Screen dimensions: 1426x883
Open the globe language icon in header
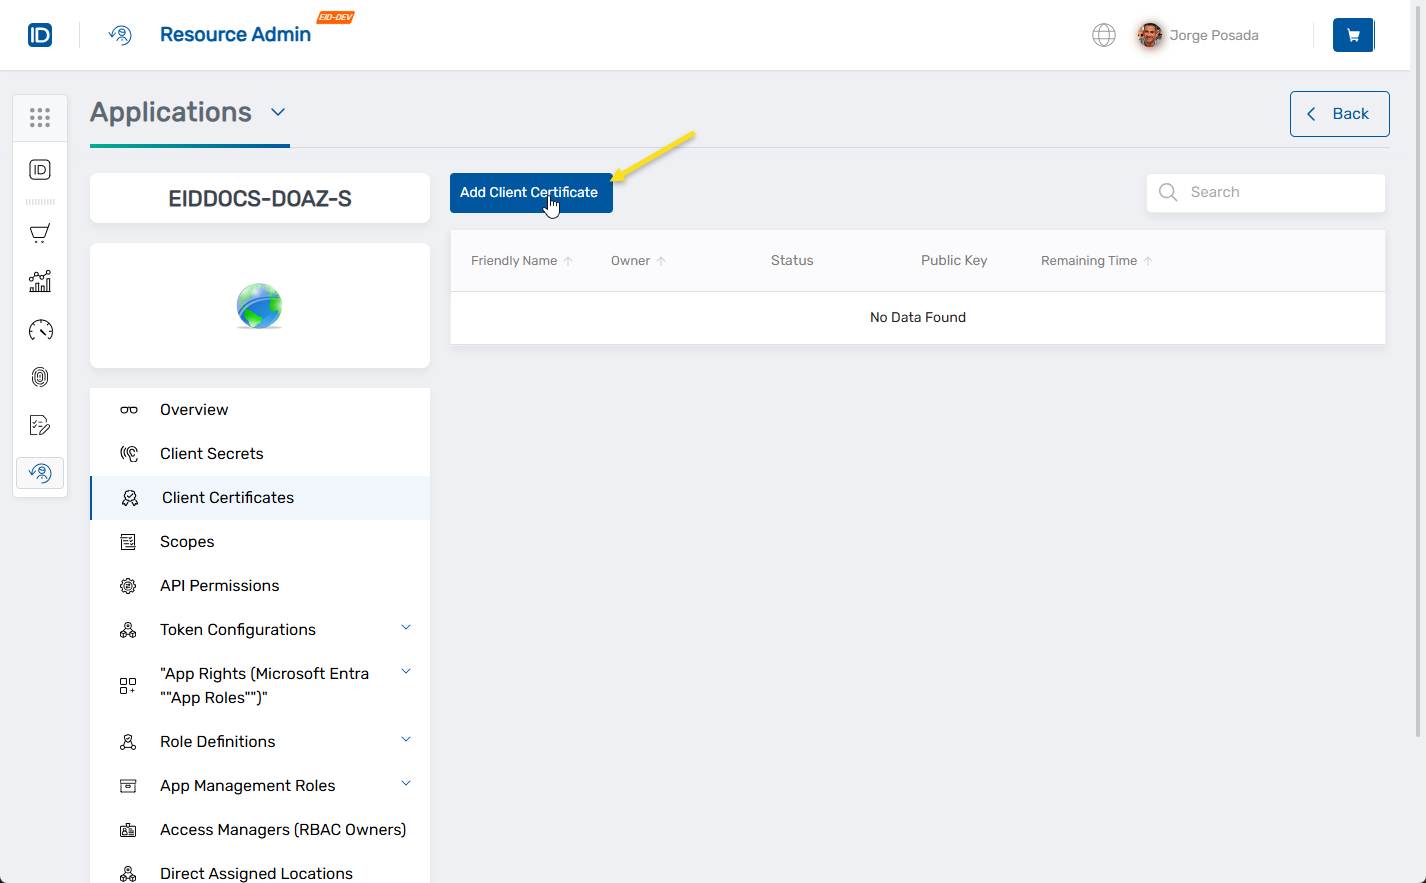coord(1104,35)
